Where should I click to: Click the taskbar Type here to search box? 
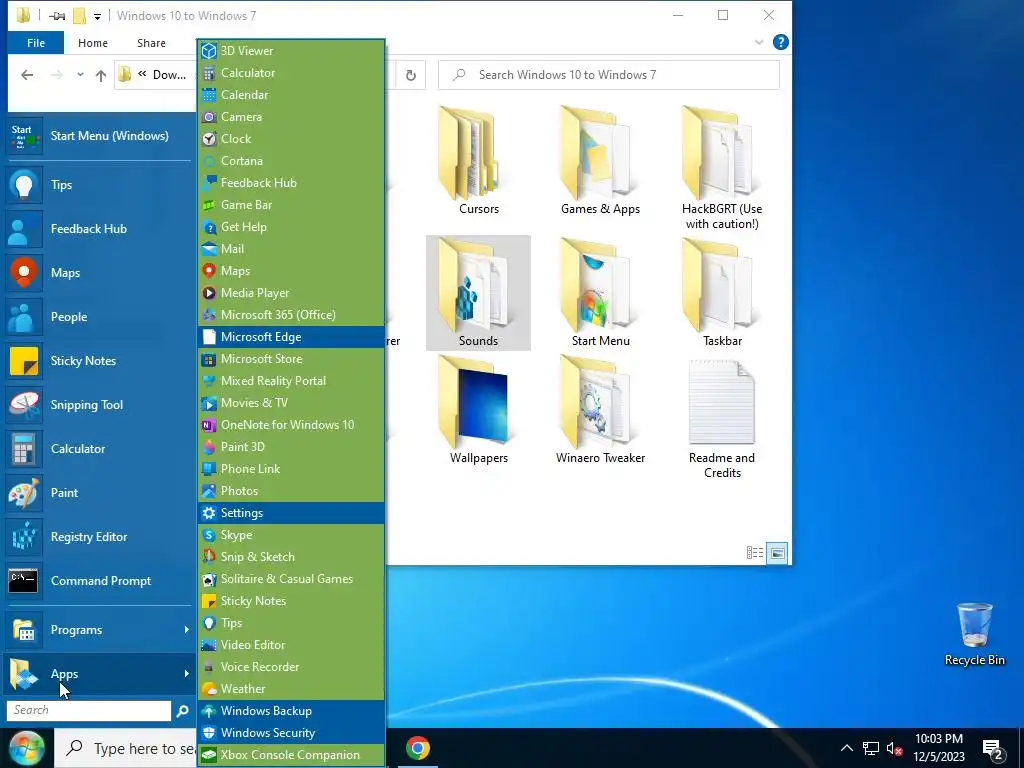(127, 748)
